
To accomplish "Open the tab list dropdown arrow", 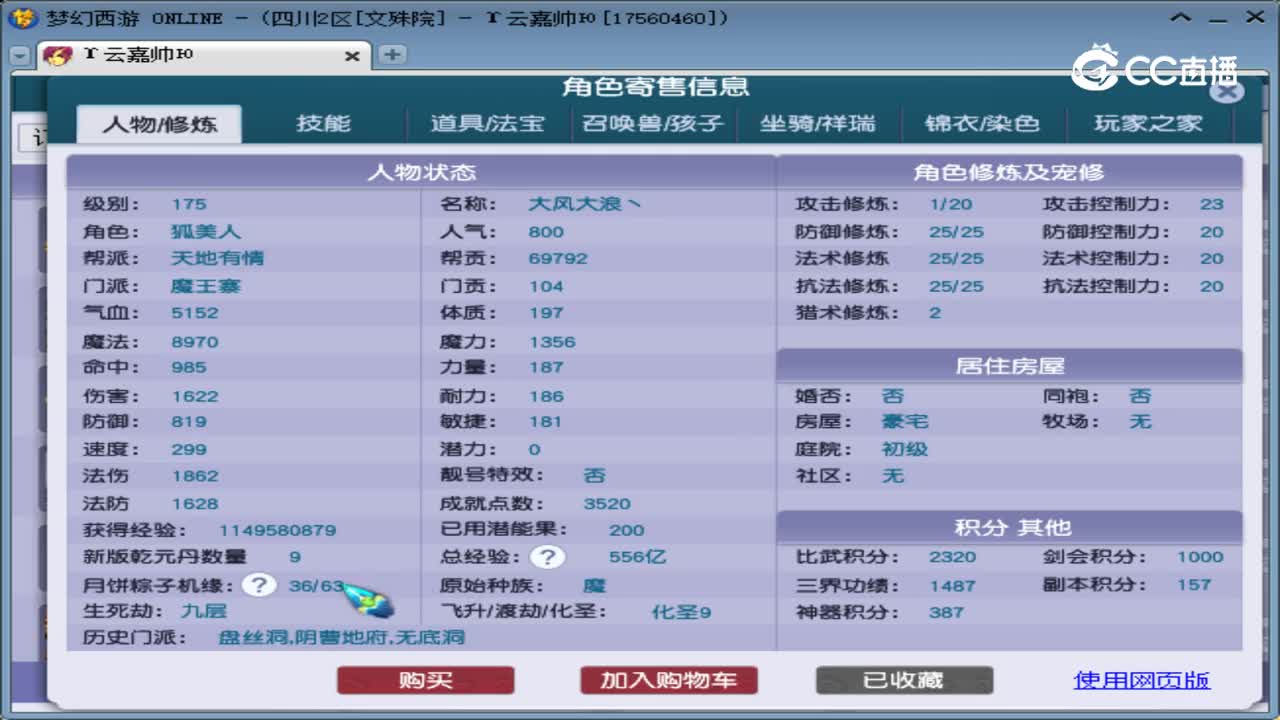I will click(20, 57).
